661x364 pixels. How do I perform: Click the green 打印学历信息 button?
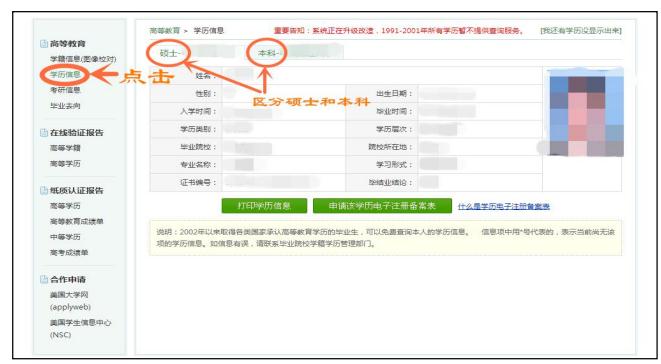pyautogui.click(x=264, y=206)
